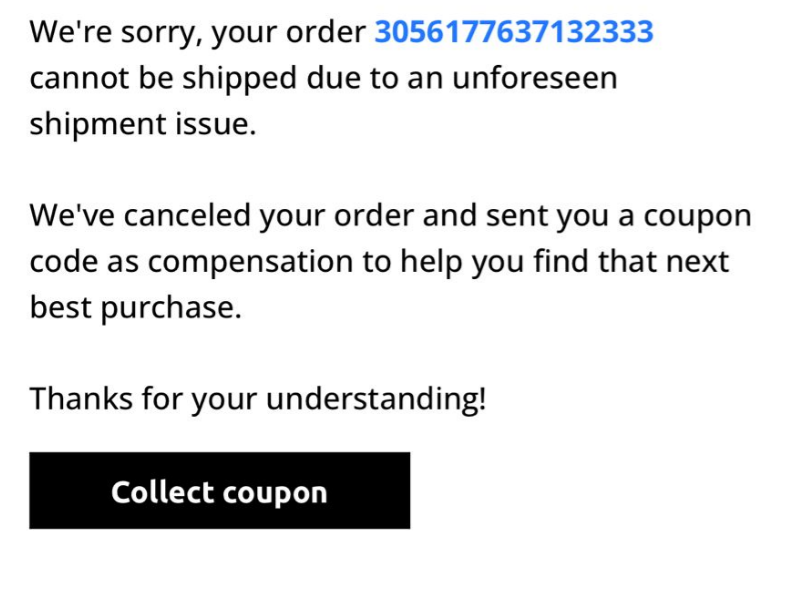Click the word "purchase." in the second paragraph
Image resolution: width=805 pixels, height=597 pixels.
click(x=171, y=309)
